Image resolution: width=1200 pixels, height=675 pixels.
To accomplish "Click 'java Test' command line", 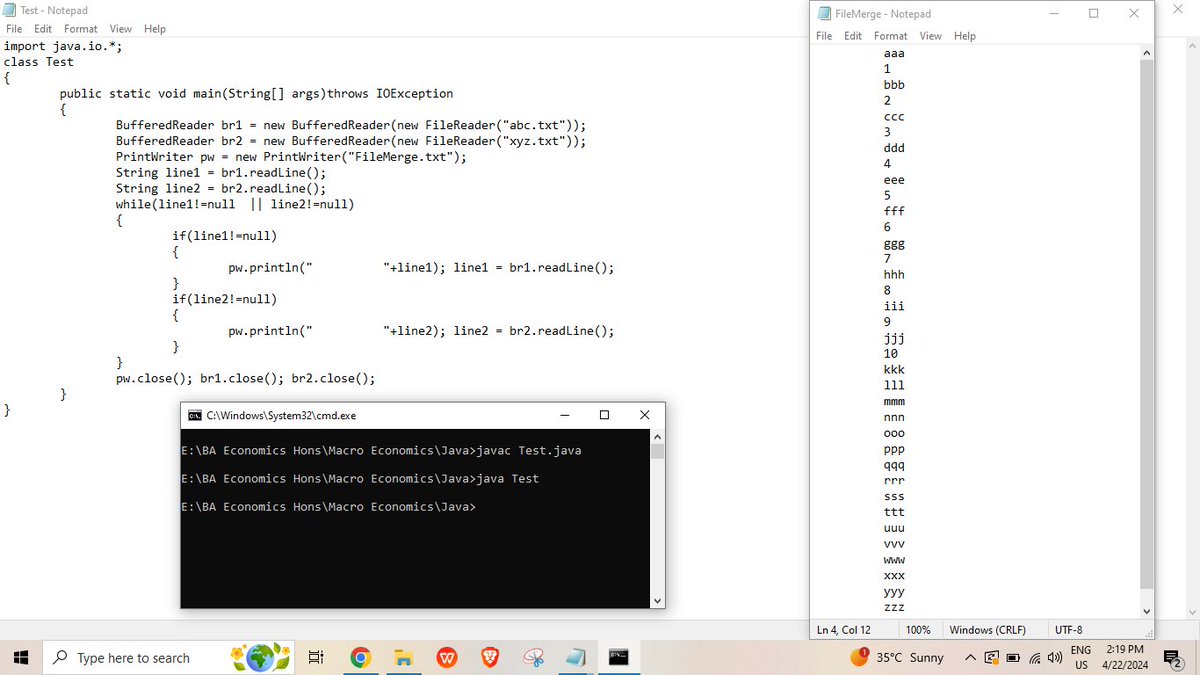I will point(360,479).
